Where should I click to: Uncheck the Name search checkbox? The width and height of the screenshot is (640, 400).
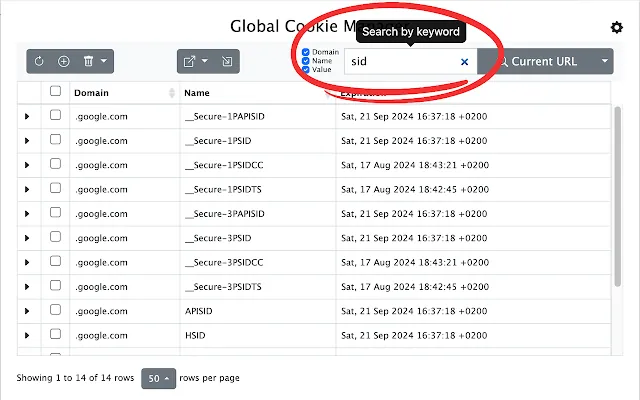[306, 61]
